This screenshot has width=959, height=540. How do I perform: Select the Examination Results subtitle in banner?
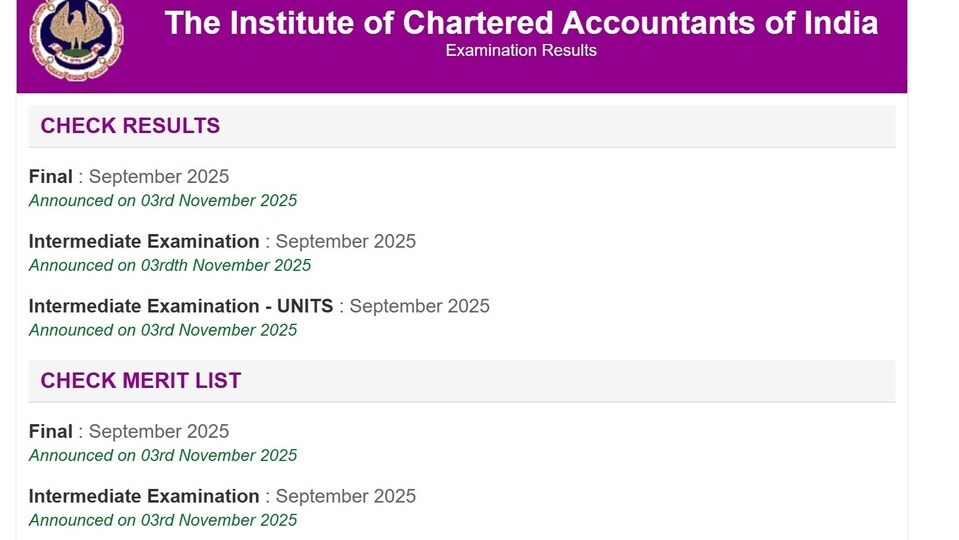click(521, 50)
